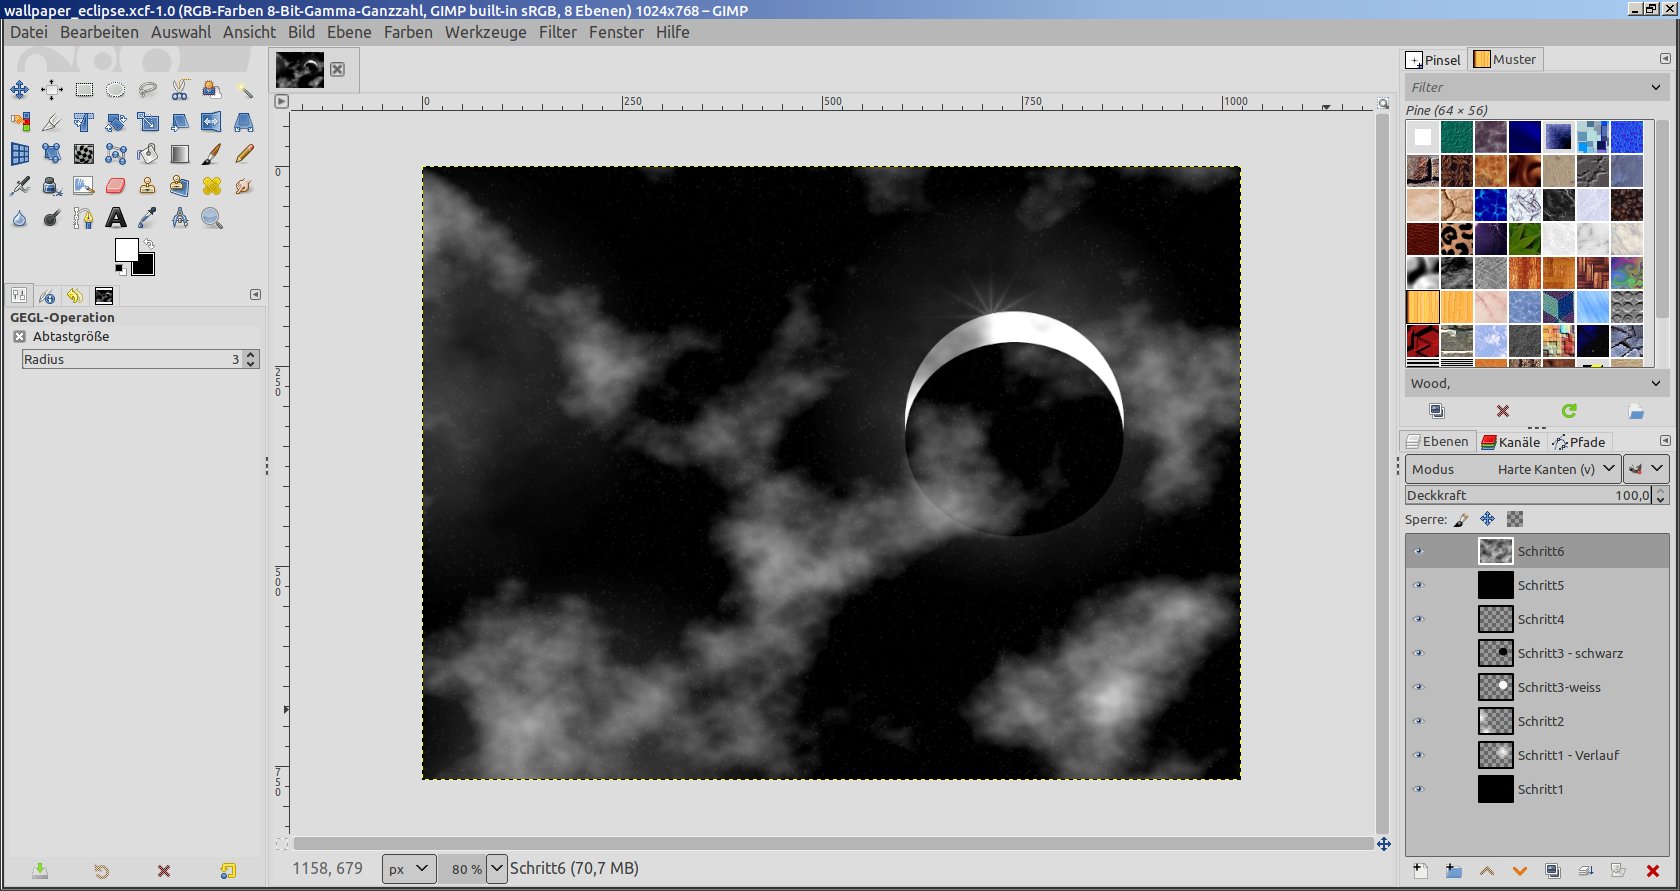The image size is (1680, 891).
Task: Click the Radius input field
Action: coord(125,359)
